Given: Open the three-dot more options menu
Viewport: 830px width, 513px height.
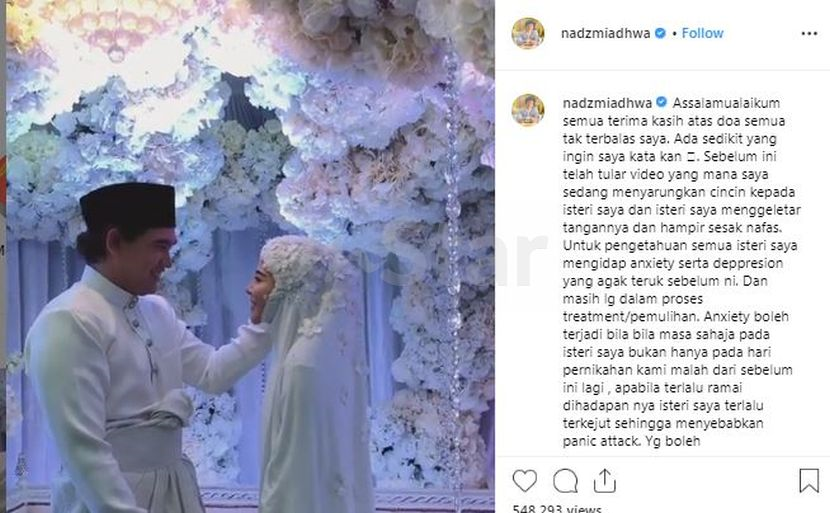Looking at the screenshot, I should click(x=809, y=33).
